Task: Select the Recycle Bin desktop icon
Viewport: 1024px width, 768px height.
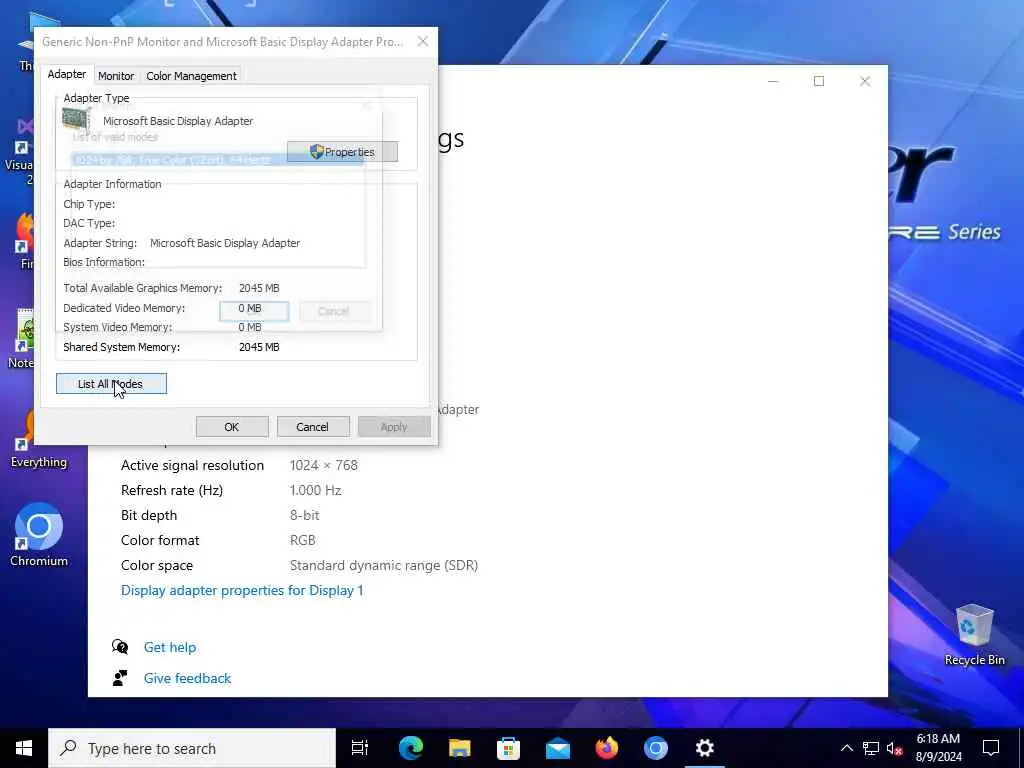Action: [x=974, y=635]
